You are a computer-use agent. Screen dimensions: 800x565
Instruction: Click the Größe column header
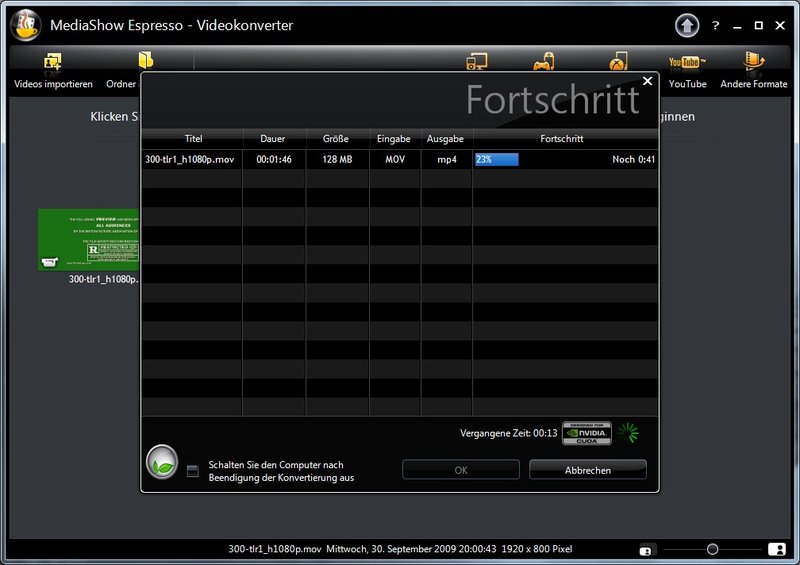point(336,139)
